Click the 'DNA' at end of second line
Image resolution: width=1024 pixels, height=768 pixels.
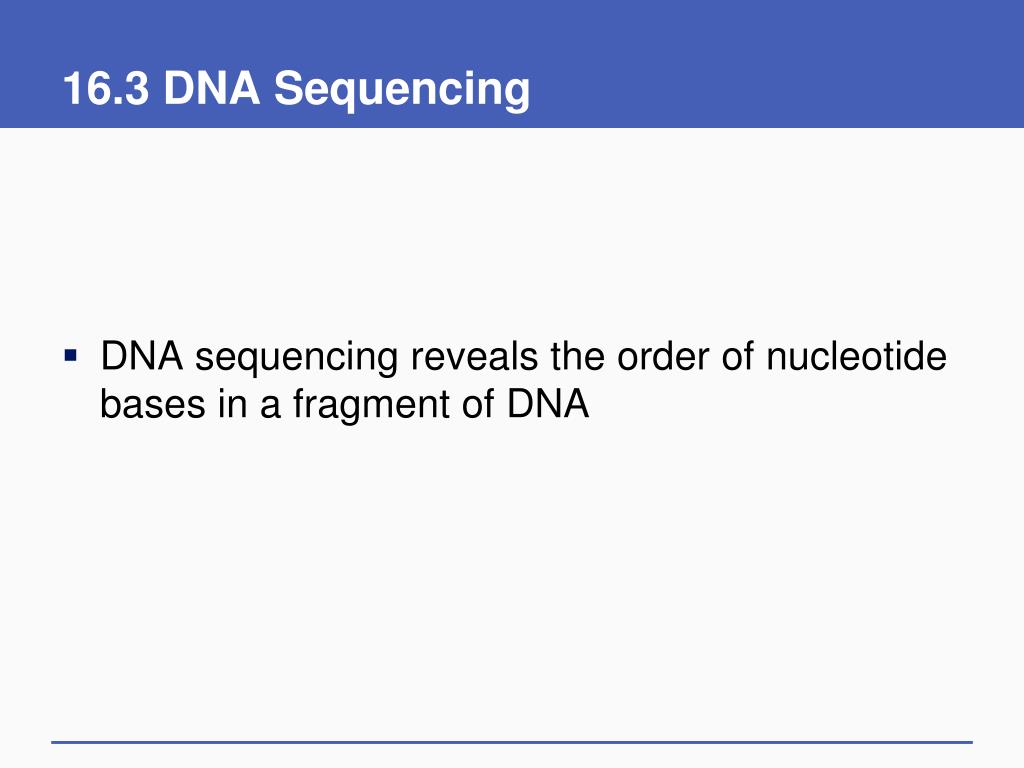pyautogui.click(x=548, y=404)
